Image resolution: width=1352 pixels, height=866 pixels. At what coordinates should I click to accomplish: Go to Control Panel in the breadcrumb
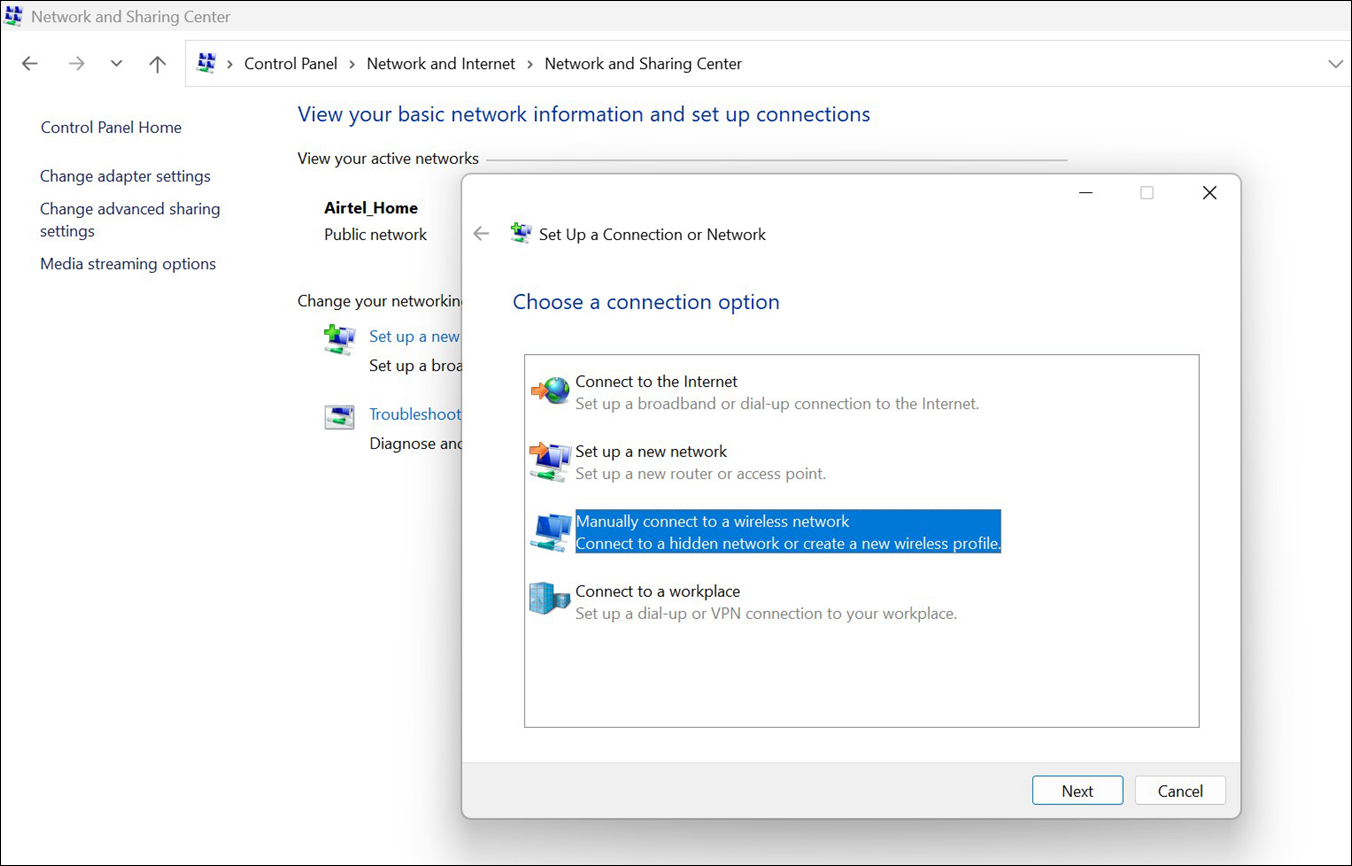(x=291, y=64)
